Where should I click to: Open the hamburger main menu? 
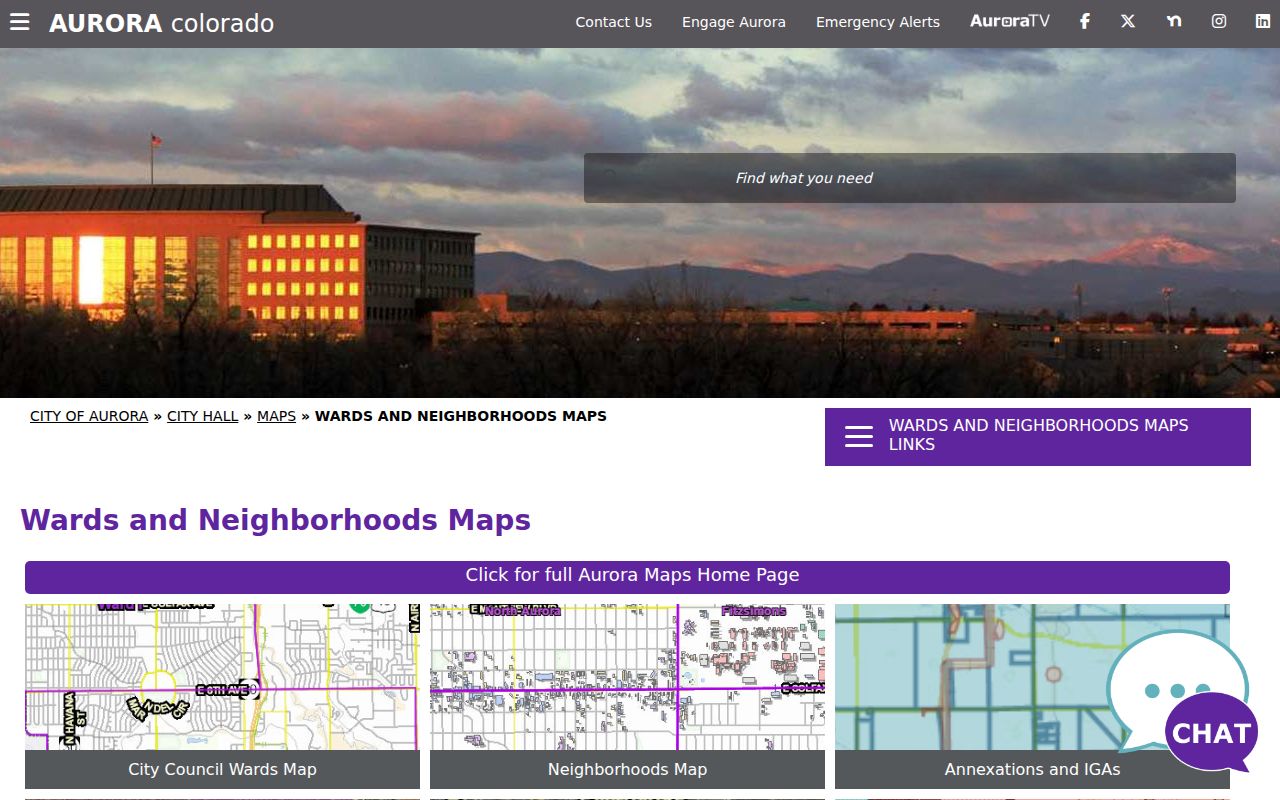click(x=20, y=22)
